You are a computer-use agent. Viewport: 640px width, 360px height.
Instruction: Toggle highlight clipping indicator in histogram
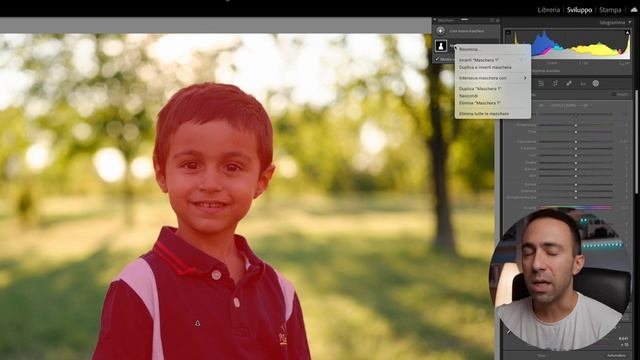click(x=628, y=32)
